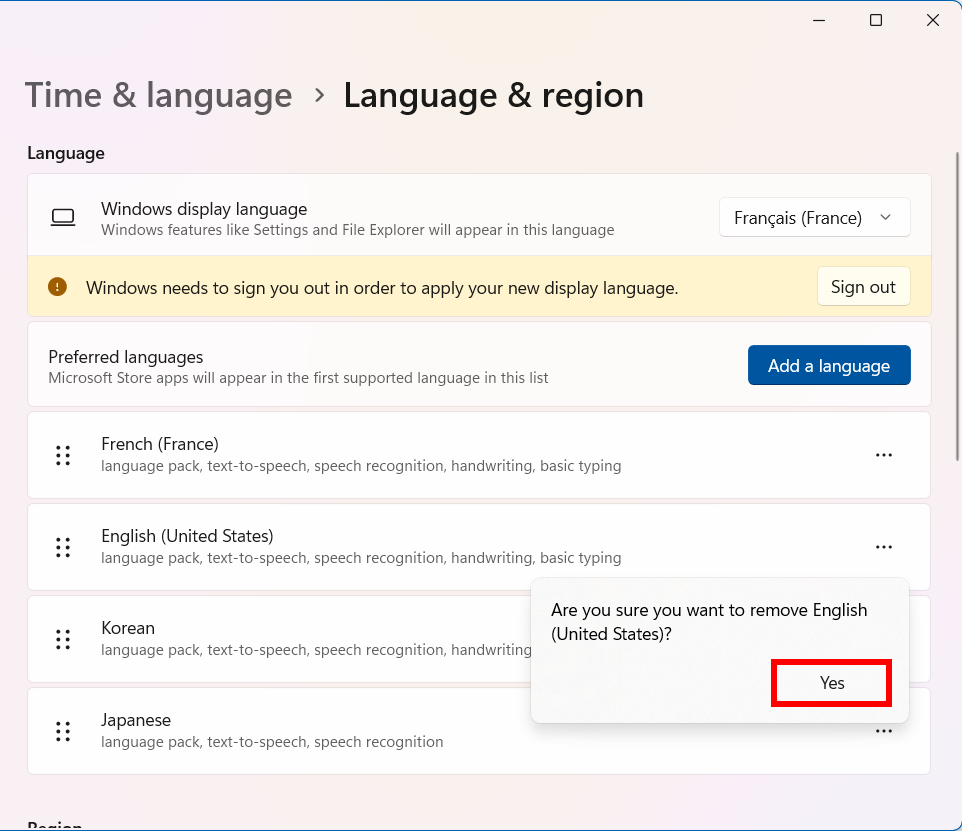Confirm removal by clicking Yes

(x=831, y=683)
